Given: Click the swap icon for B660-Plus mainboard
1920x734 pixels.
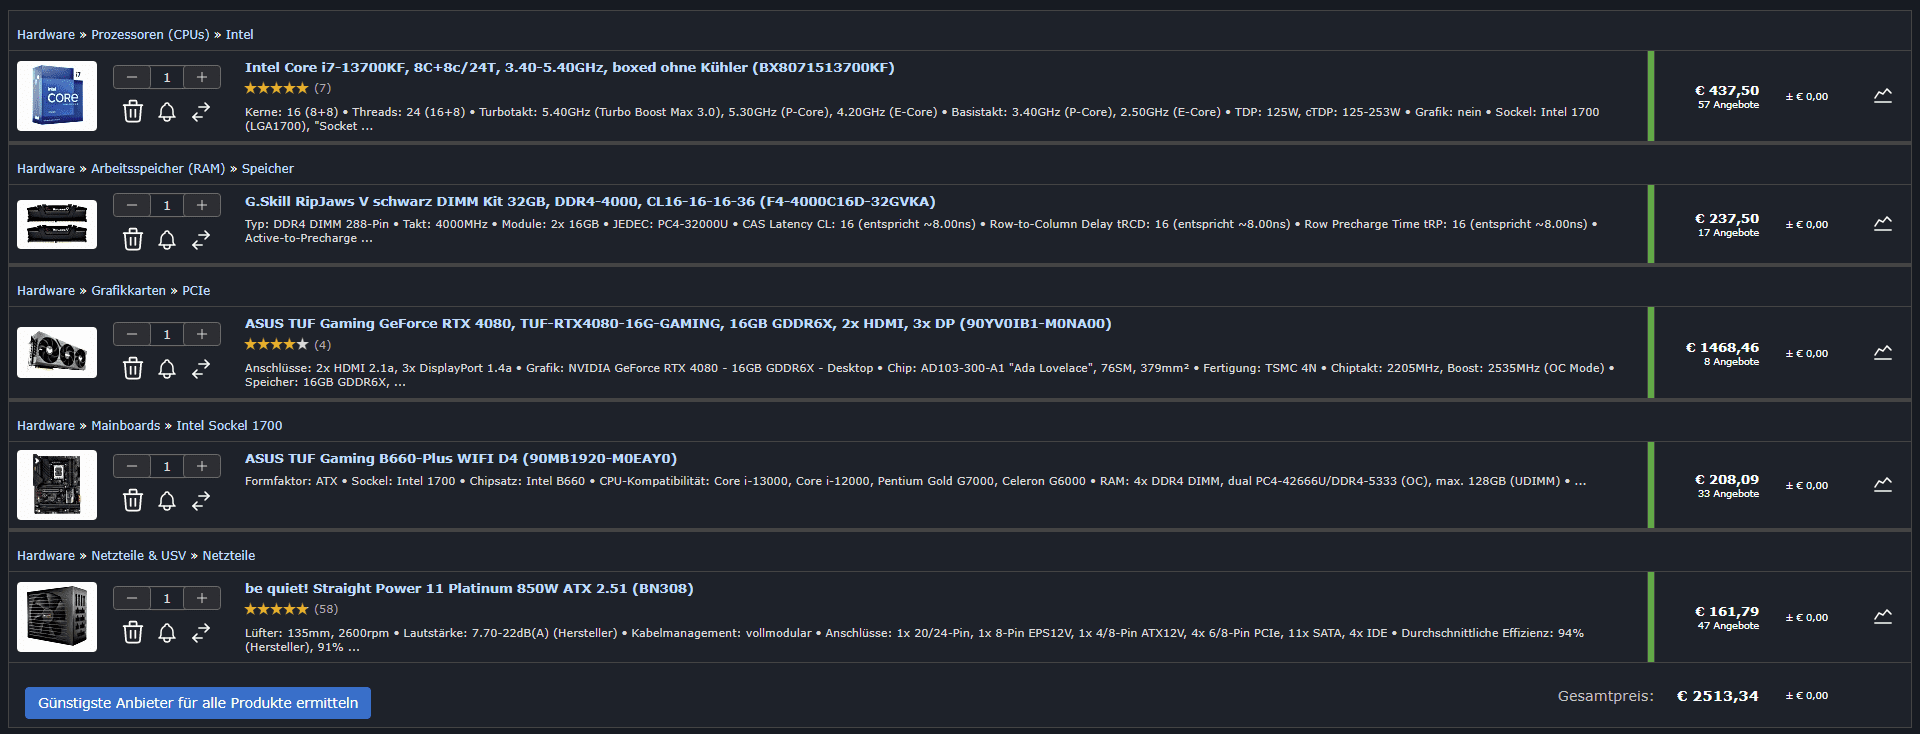Looking at the screenshot, I should coord(201,500).
